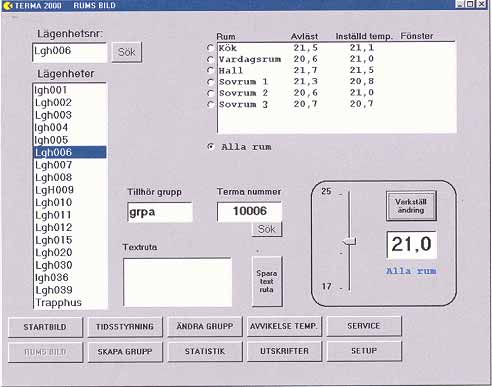The width and height of the screenshot is (492, 387).
Task: Open the AVVIKELSE TEMP. view
Action: [284, 326]
